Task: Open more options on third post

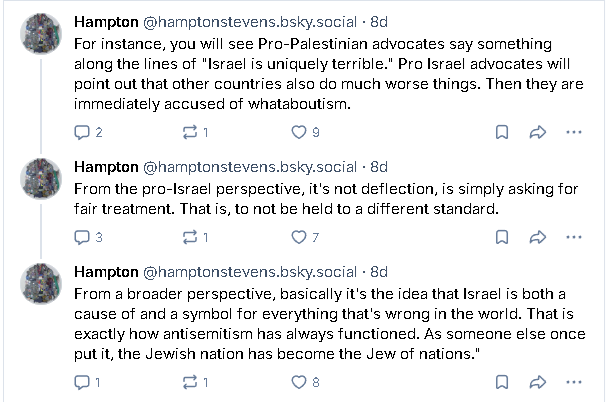Action: pyautogui.click(x=574, y=382)
